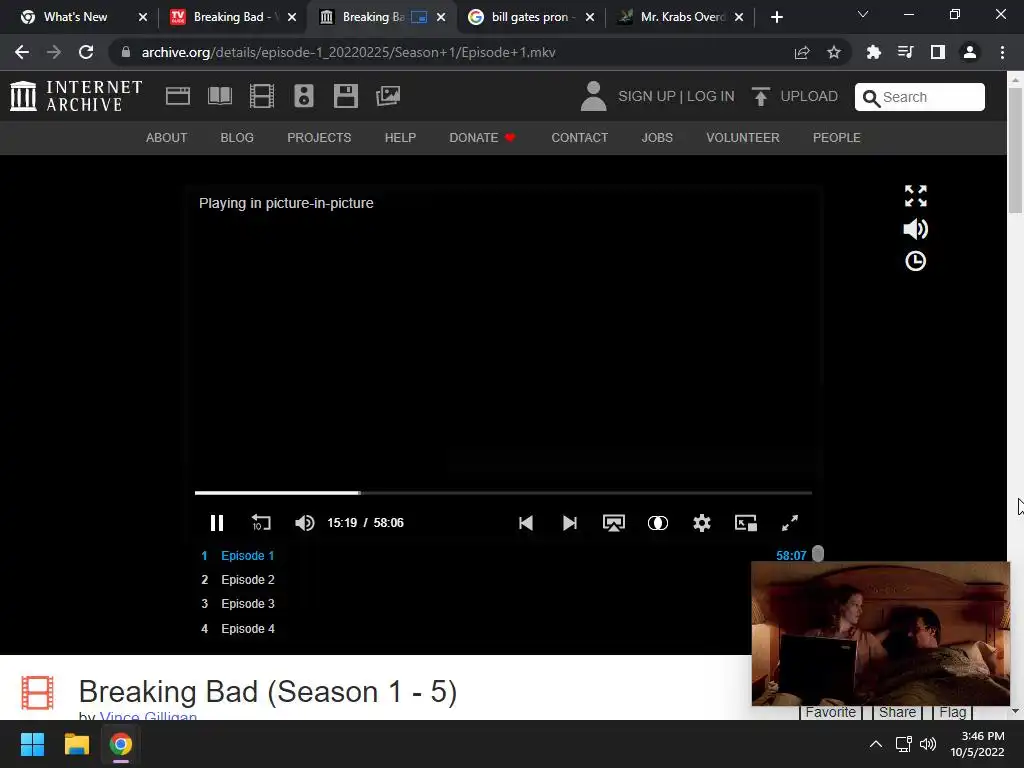The width and height of the screenshot is (1024, 768).
Task: Click the share page icon in address bar
Action: click(x=802, y=52)
